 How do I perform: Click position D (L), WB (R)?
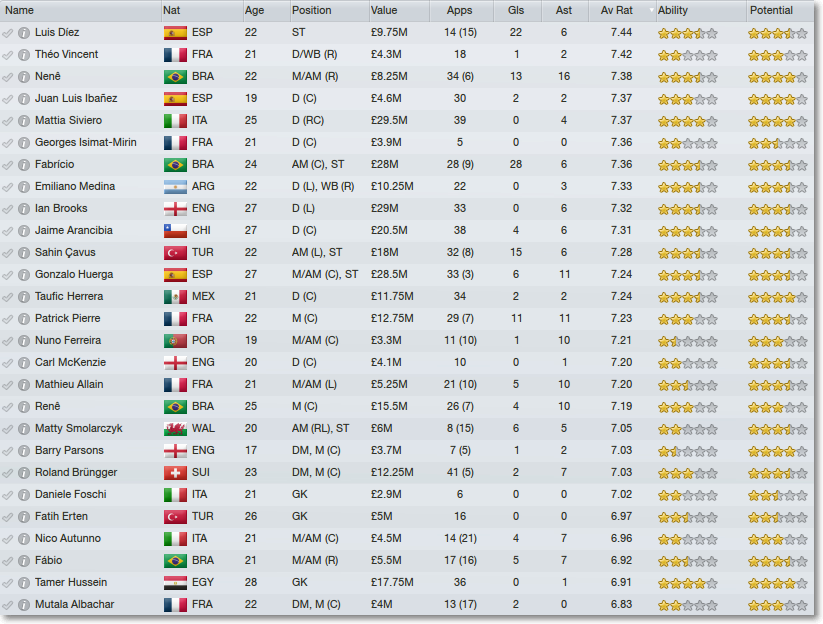click(323, 187)
